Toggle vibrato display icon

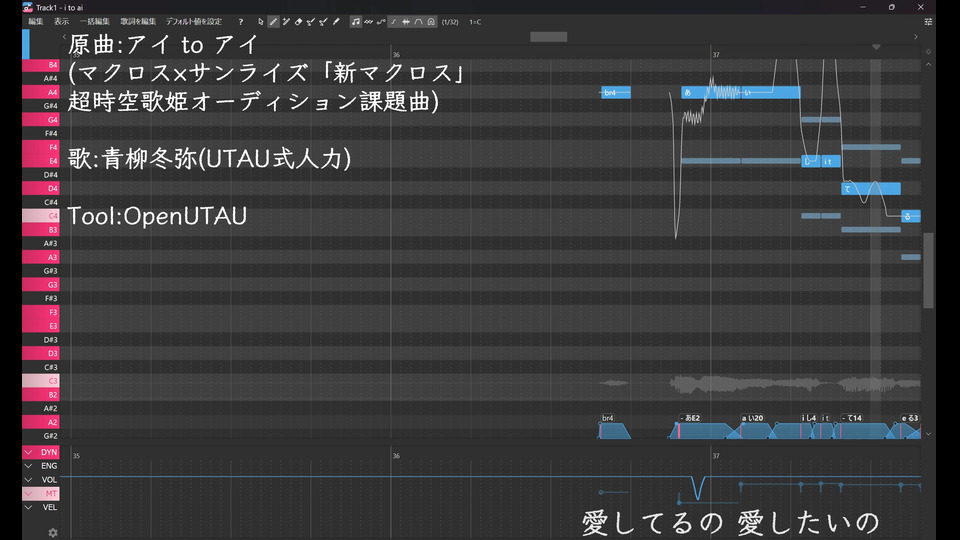369,22
